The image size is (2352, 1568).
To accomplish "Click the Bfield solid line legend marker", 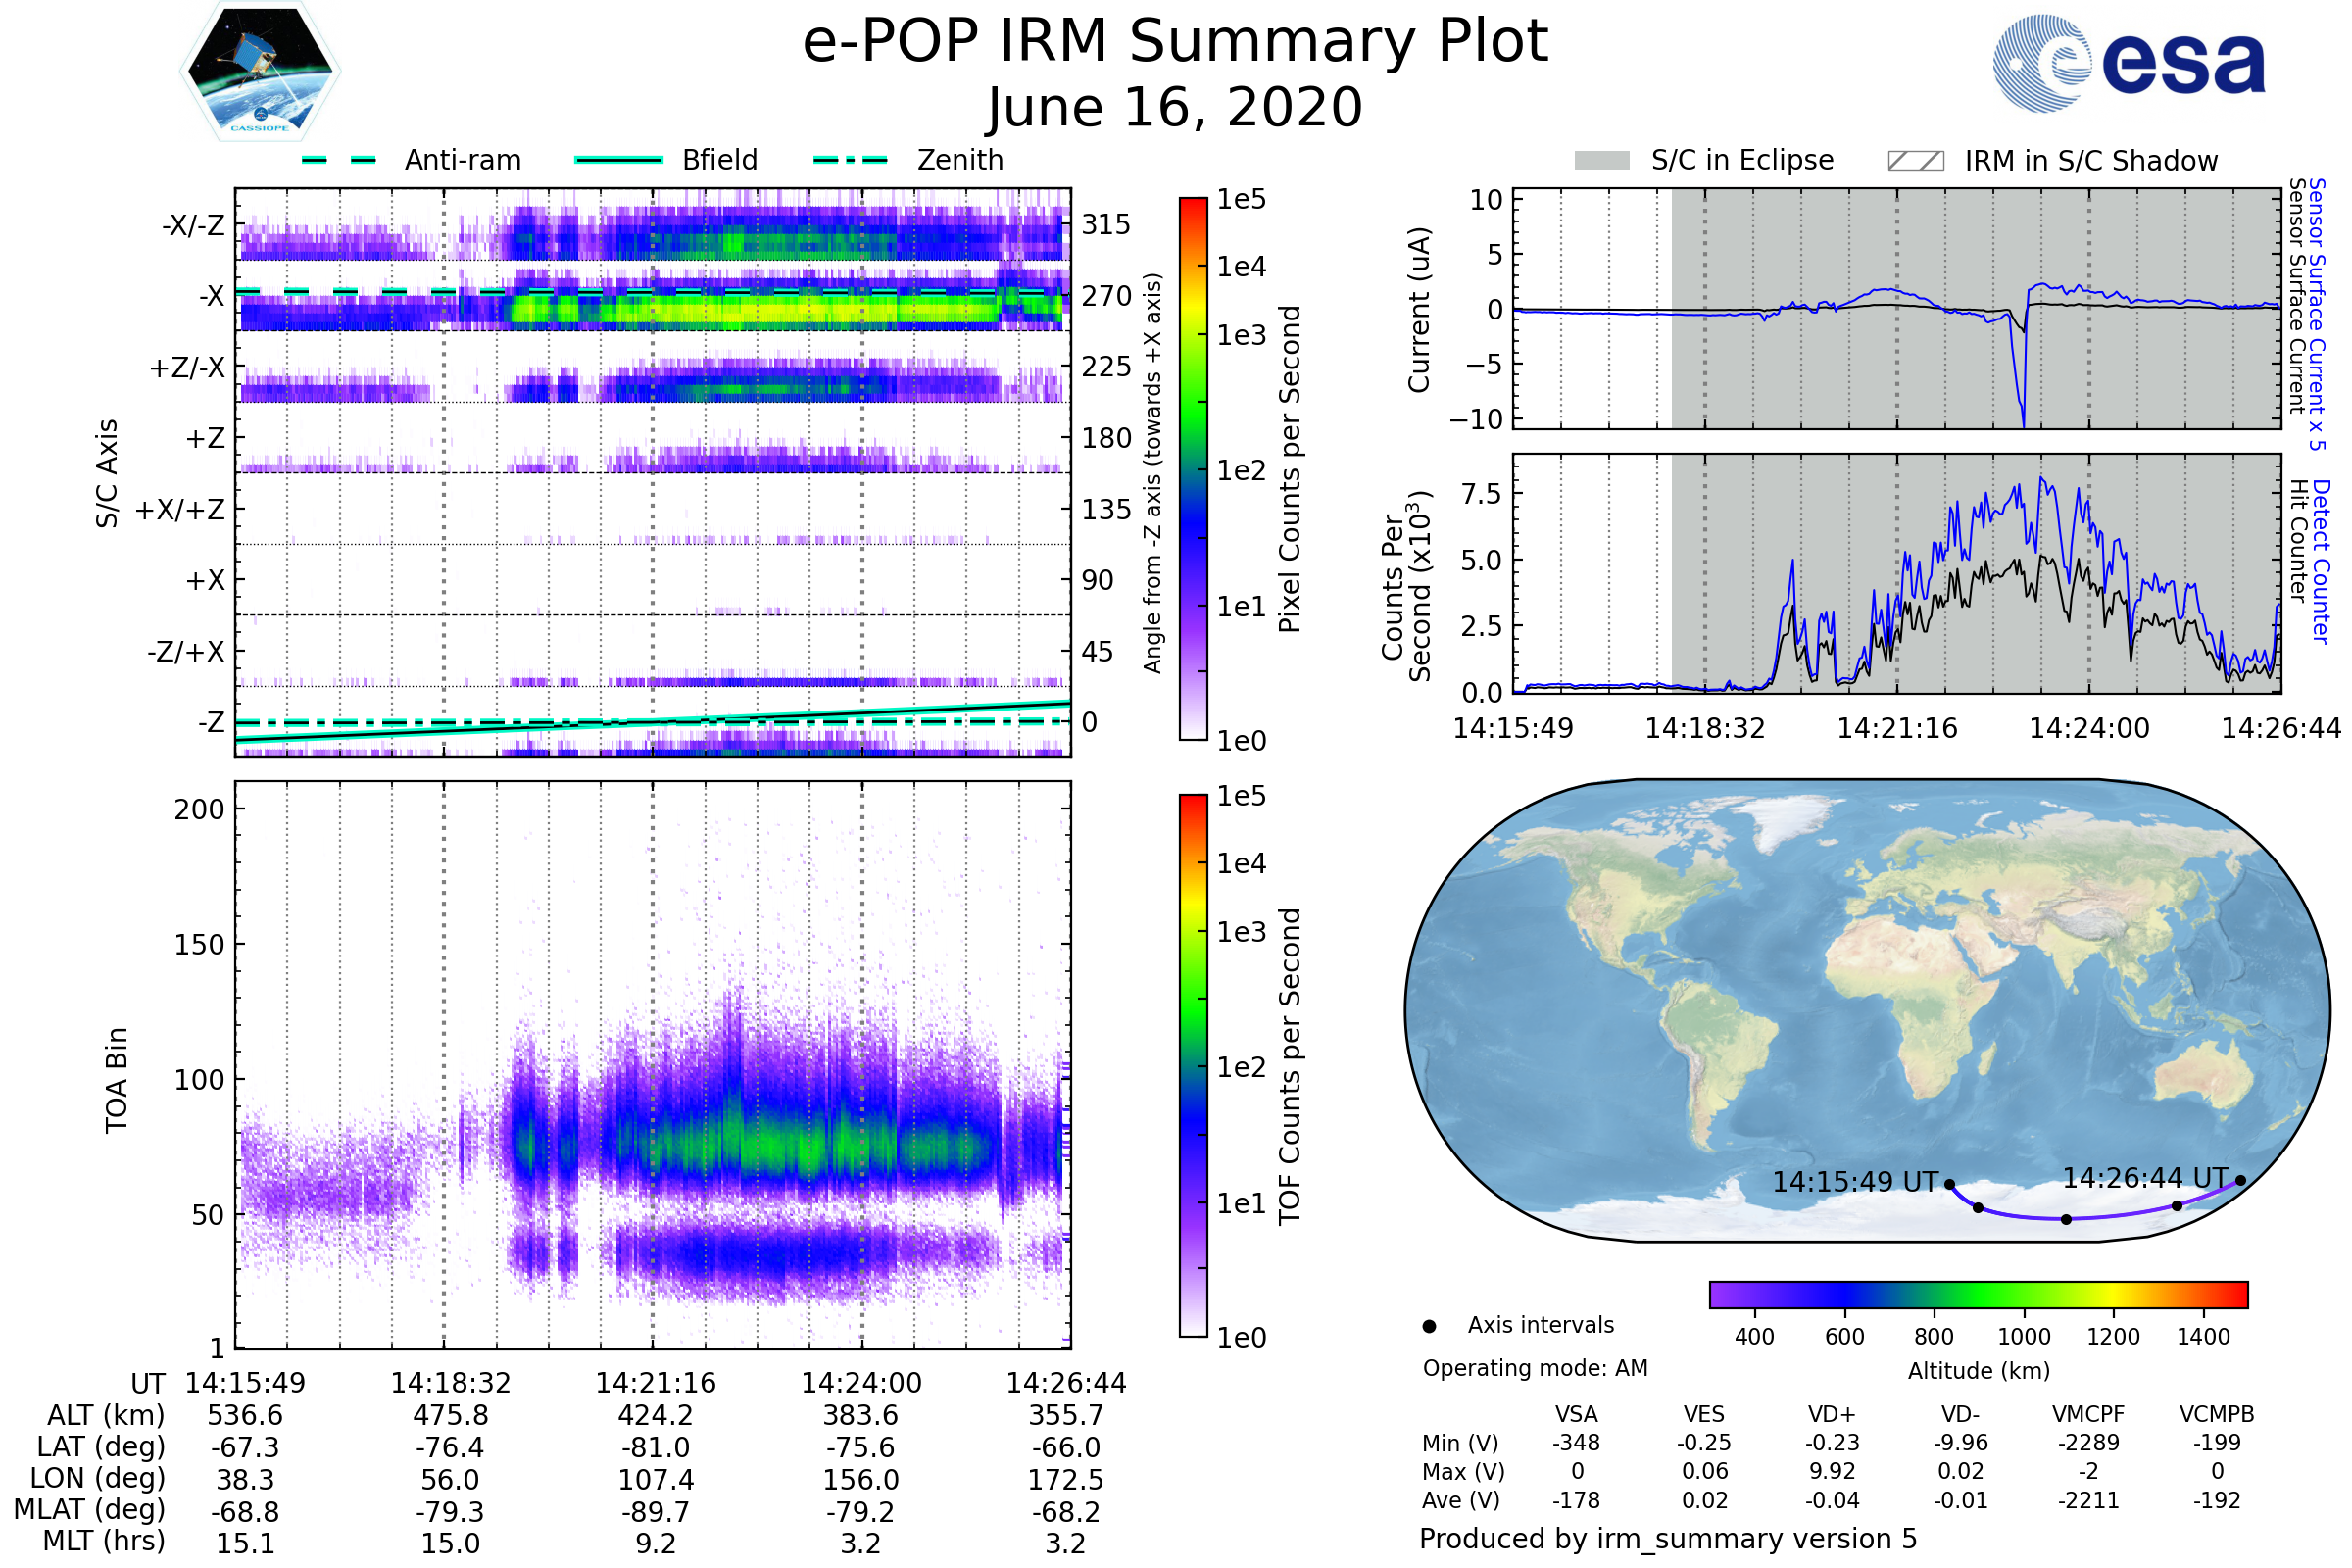I will click(x=618, y=160).
